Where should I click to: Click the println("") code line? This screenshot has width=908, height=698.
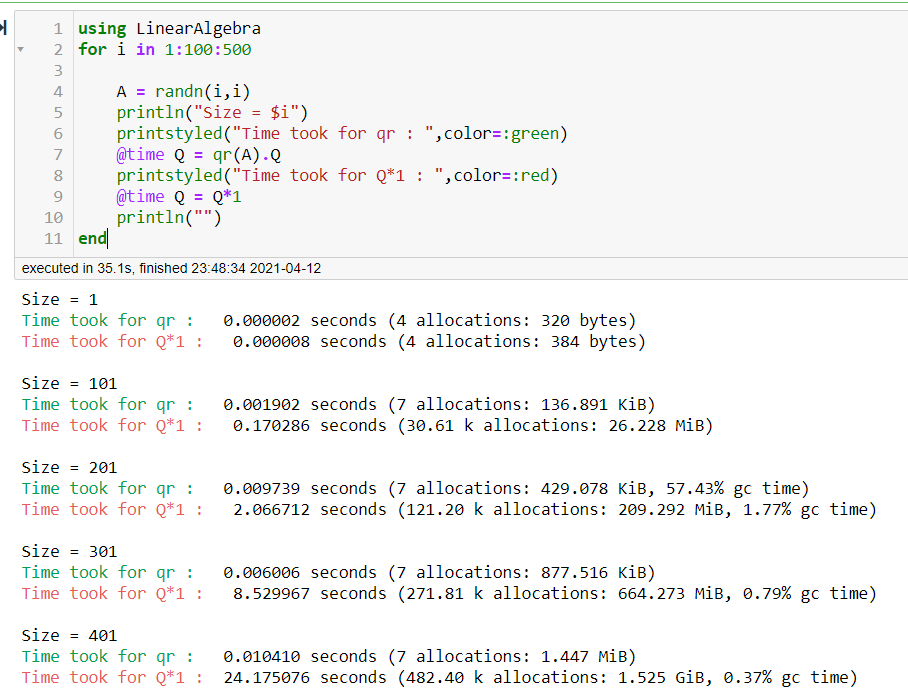point(169,218)
